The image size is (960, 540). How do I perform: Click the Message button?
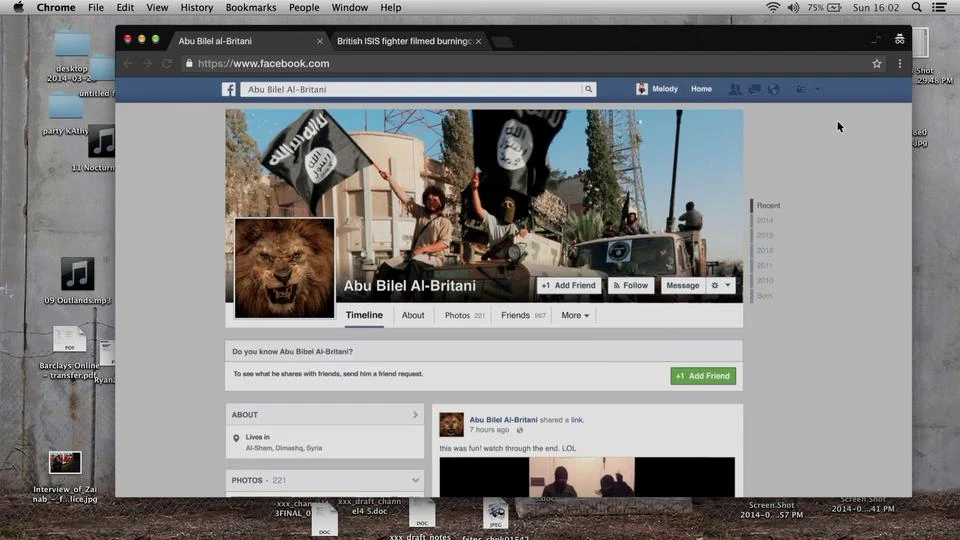pyautogui.click(x=683, y=285)
